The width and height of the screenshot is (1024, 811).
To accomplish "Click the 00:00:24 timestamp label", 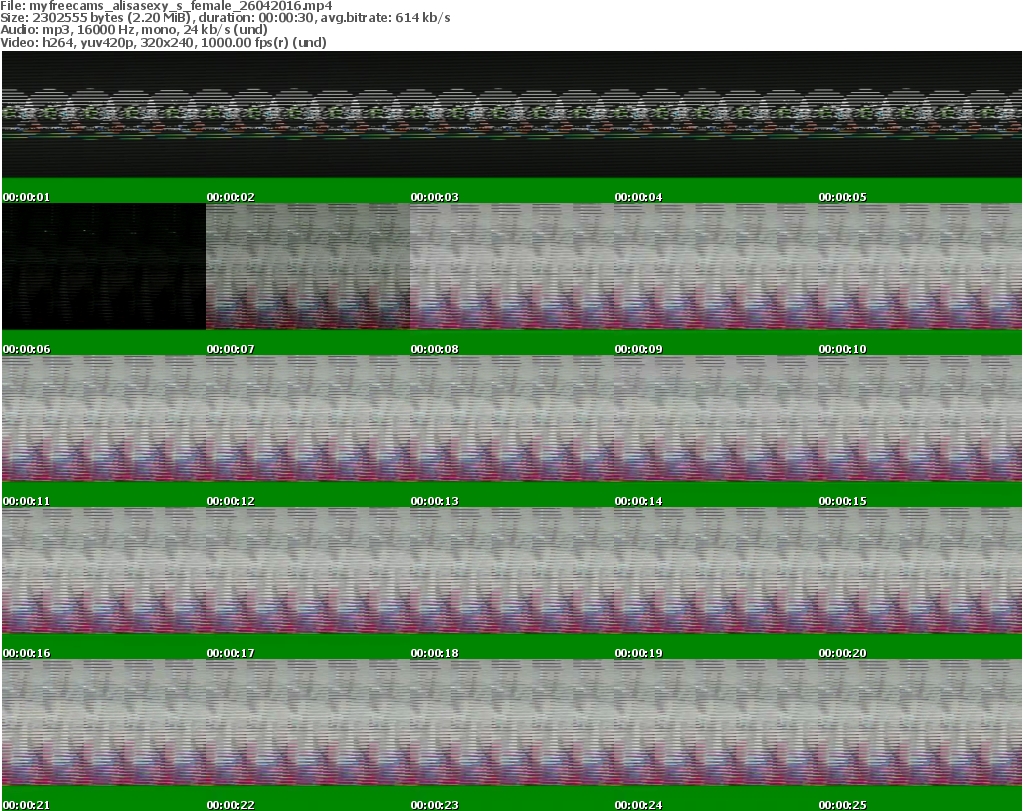I will click(x=638, y=805).
